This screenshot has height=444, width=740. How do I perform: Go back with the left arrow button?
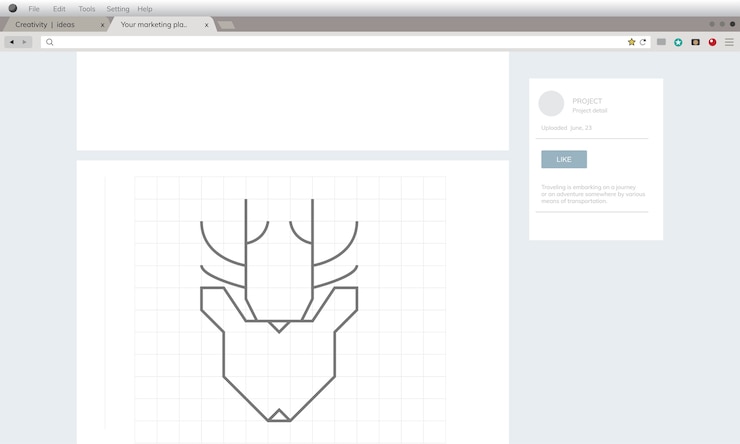12,42
